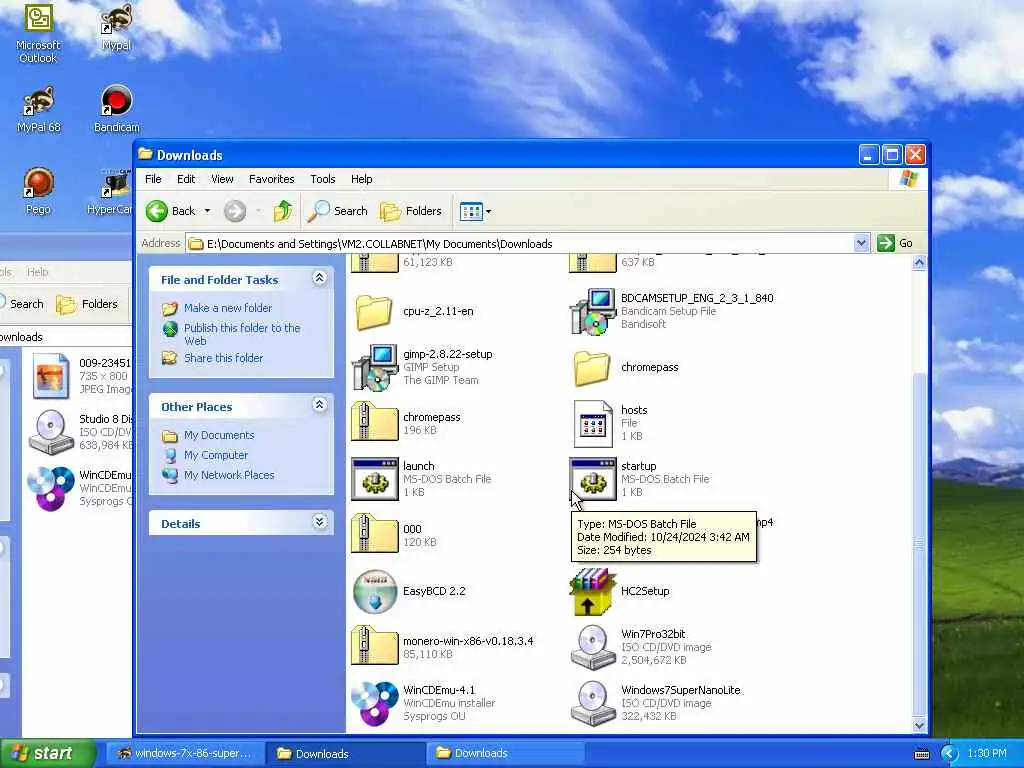The height and width of the screenshot is (768, 1024).
Task: Go to My Computer link
Action: pos(216,455)
